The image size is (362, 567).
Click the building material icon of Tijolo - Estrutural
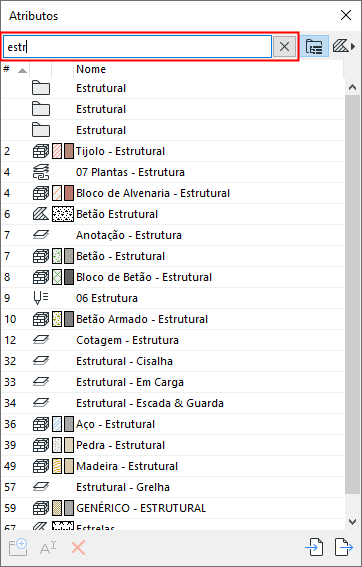click(x=41, y=151)
